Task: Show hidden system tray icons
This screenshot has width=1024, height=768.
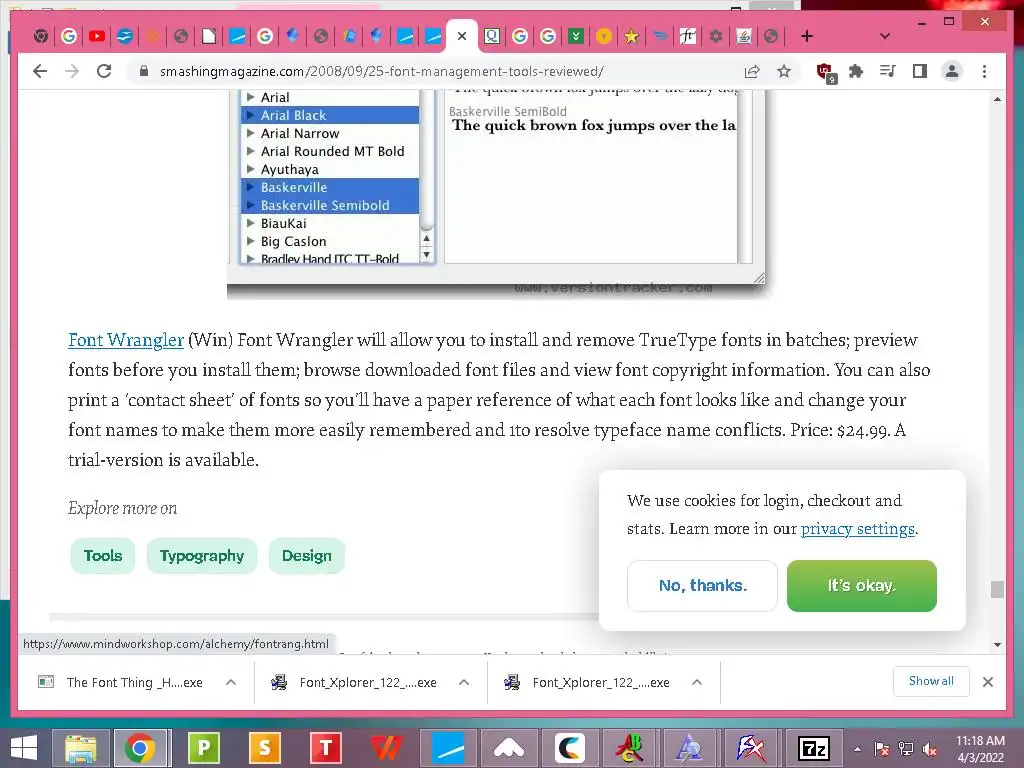Action: pos(857,749)
